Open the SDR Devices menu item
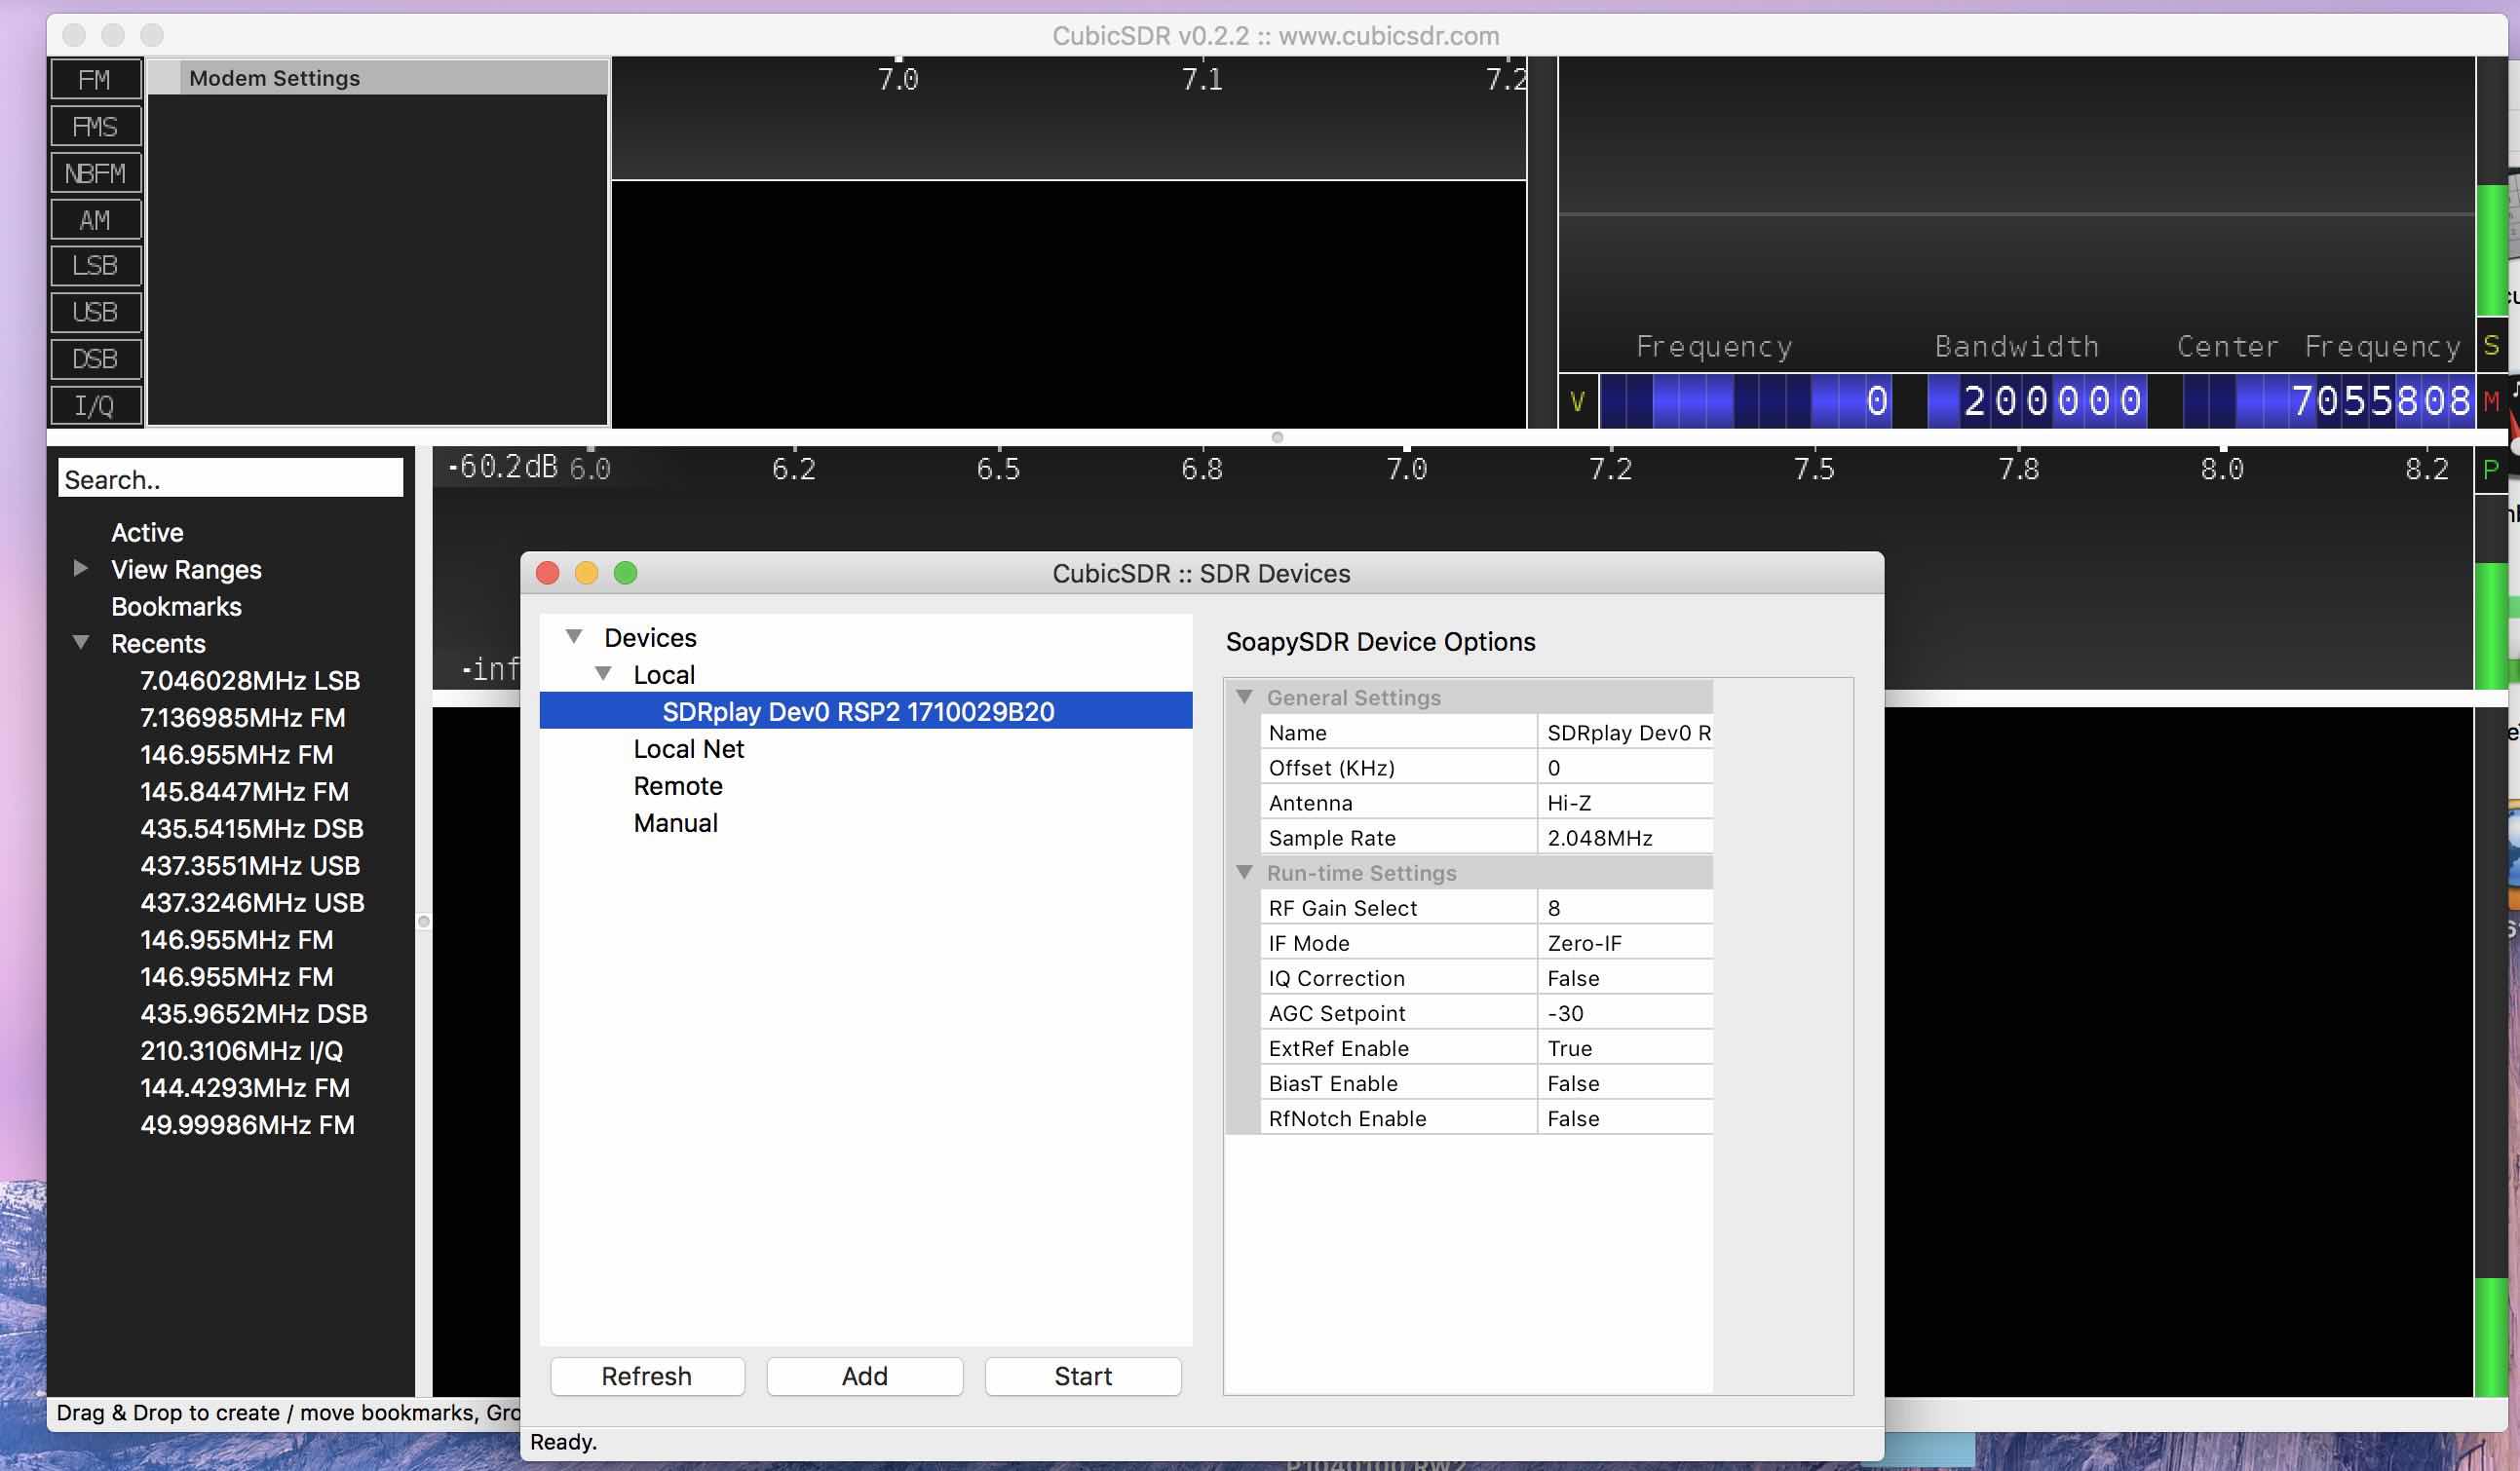Image resolution: width=2520 pixels, height=1471 pixels. pyautogui.click(x=1202, y=573)
